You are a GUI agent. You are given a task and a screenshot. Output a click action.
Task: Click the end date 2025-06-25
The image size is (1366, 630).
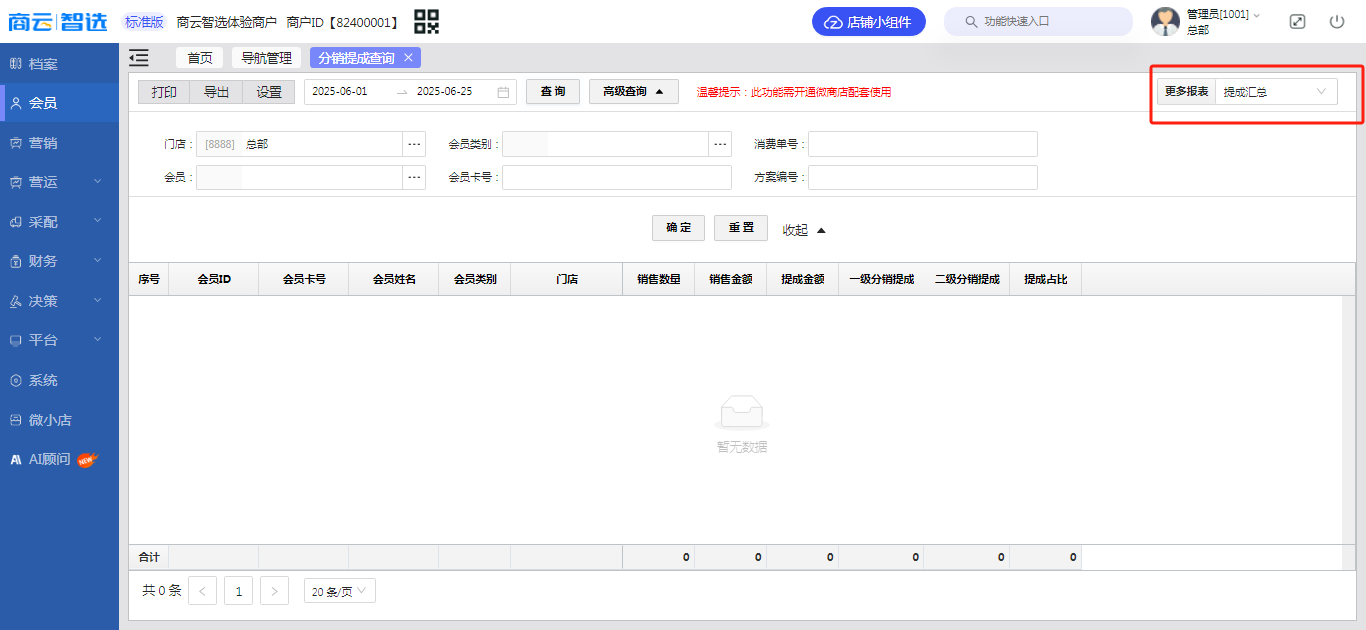pos(444,92)
